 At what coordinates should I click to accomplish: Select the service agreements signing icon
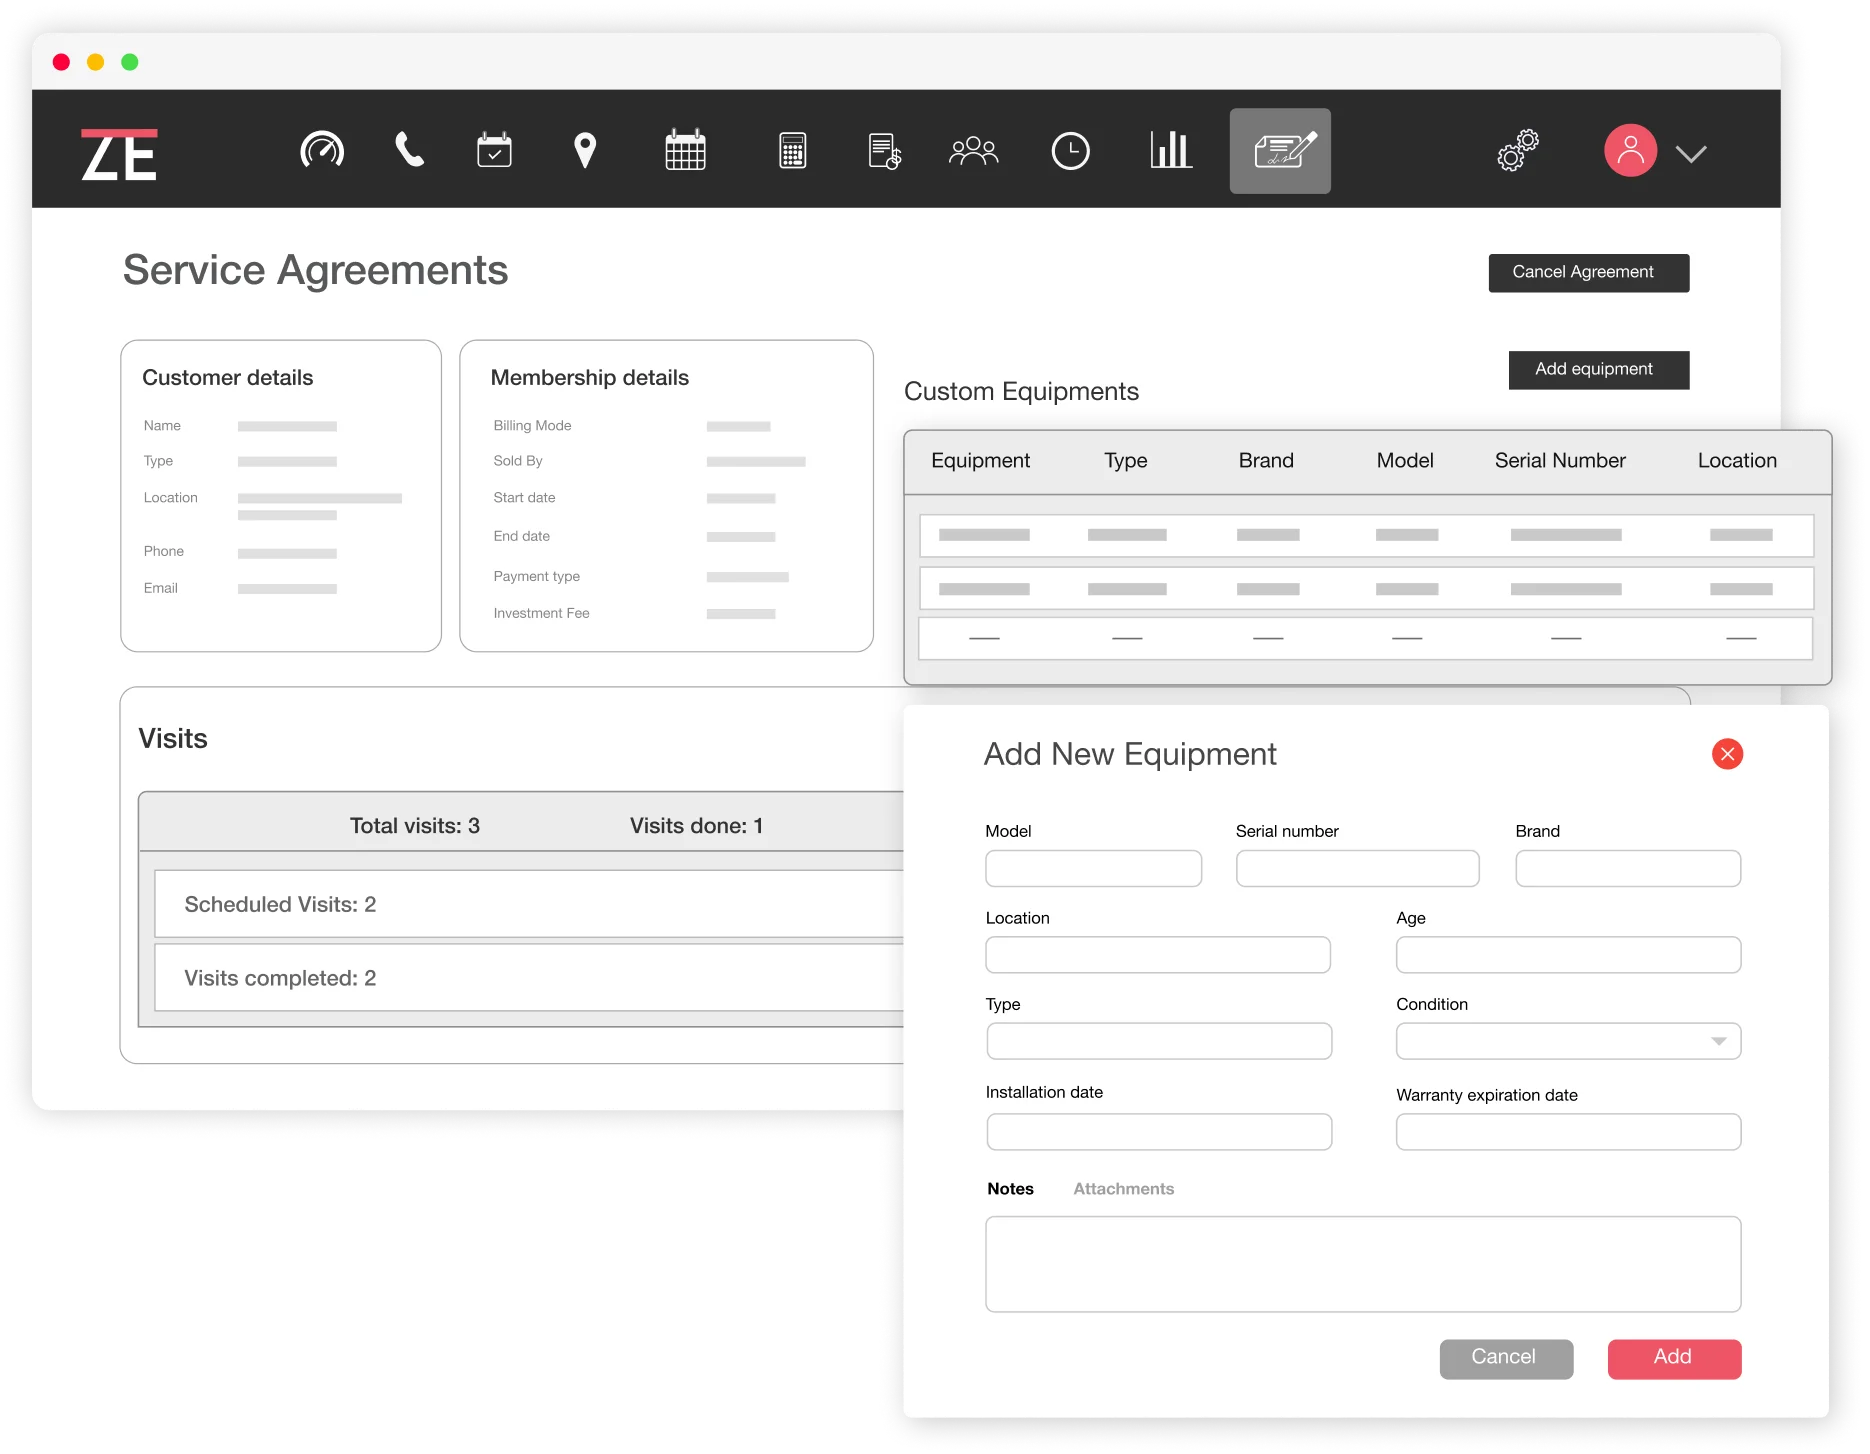click(x=1280, y=151)
